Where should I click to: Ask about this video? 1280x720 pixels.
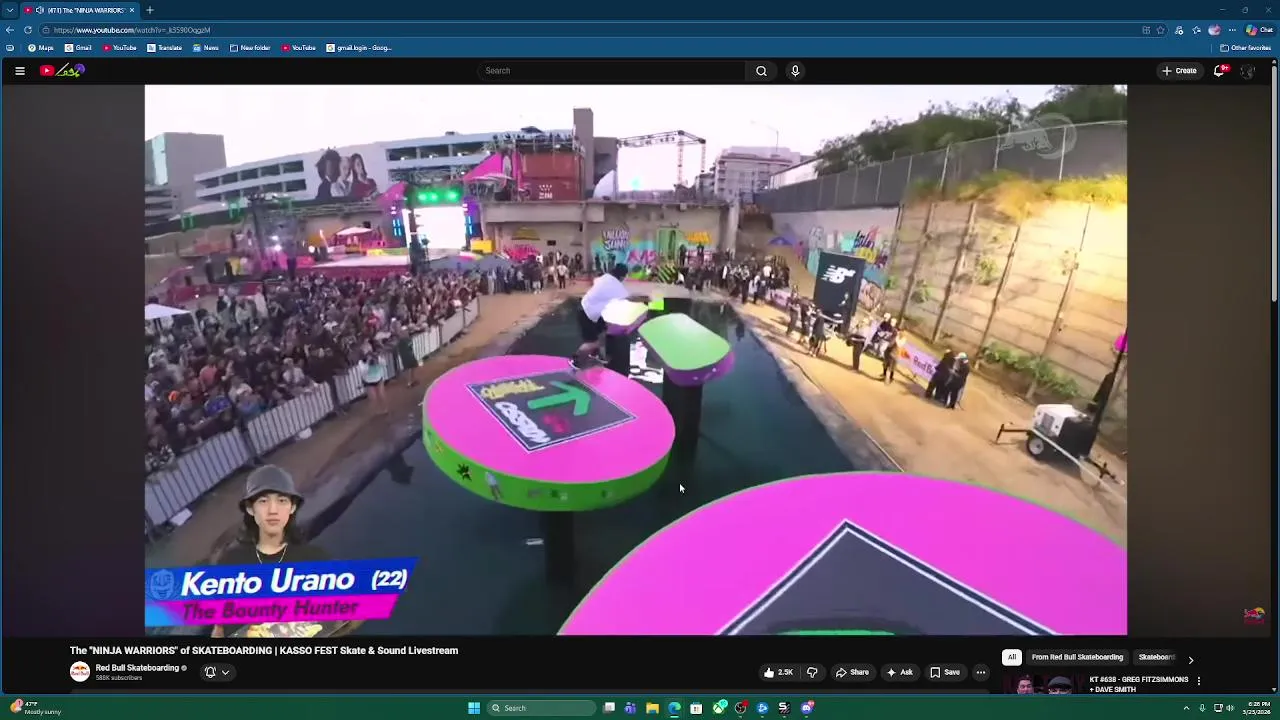click(x=899, y=672)
